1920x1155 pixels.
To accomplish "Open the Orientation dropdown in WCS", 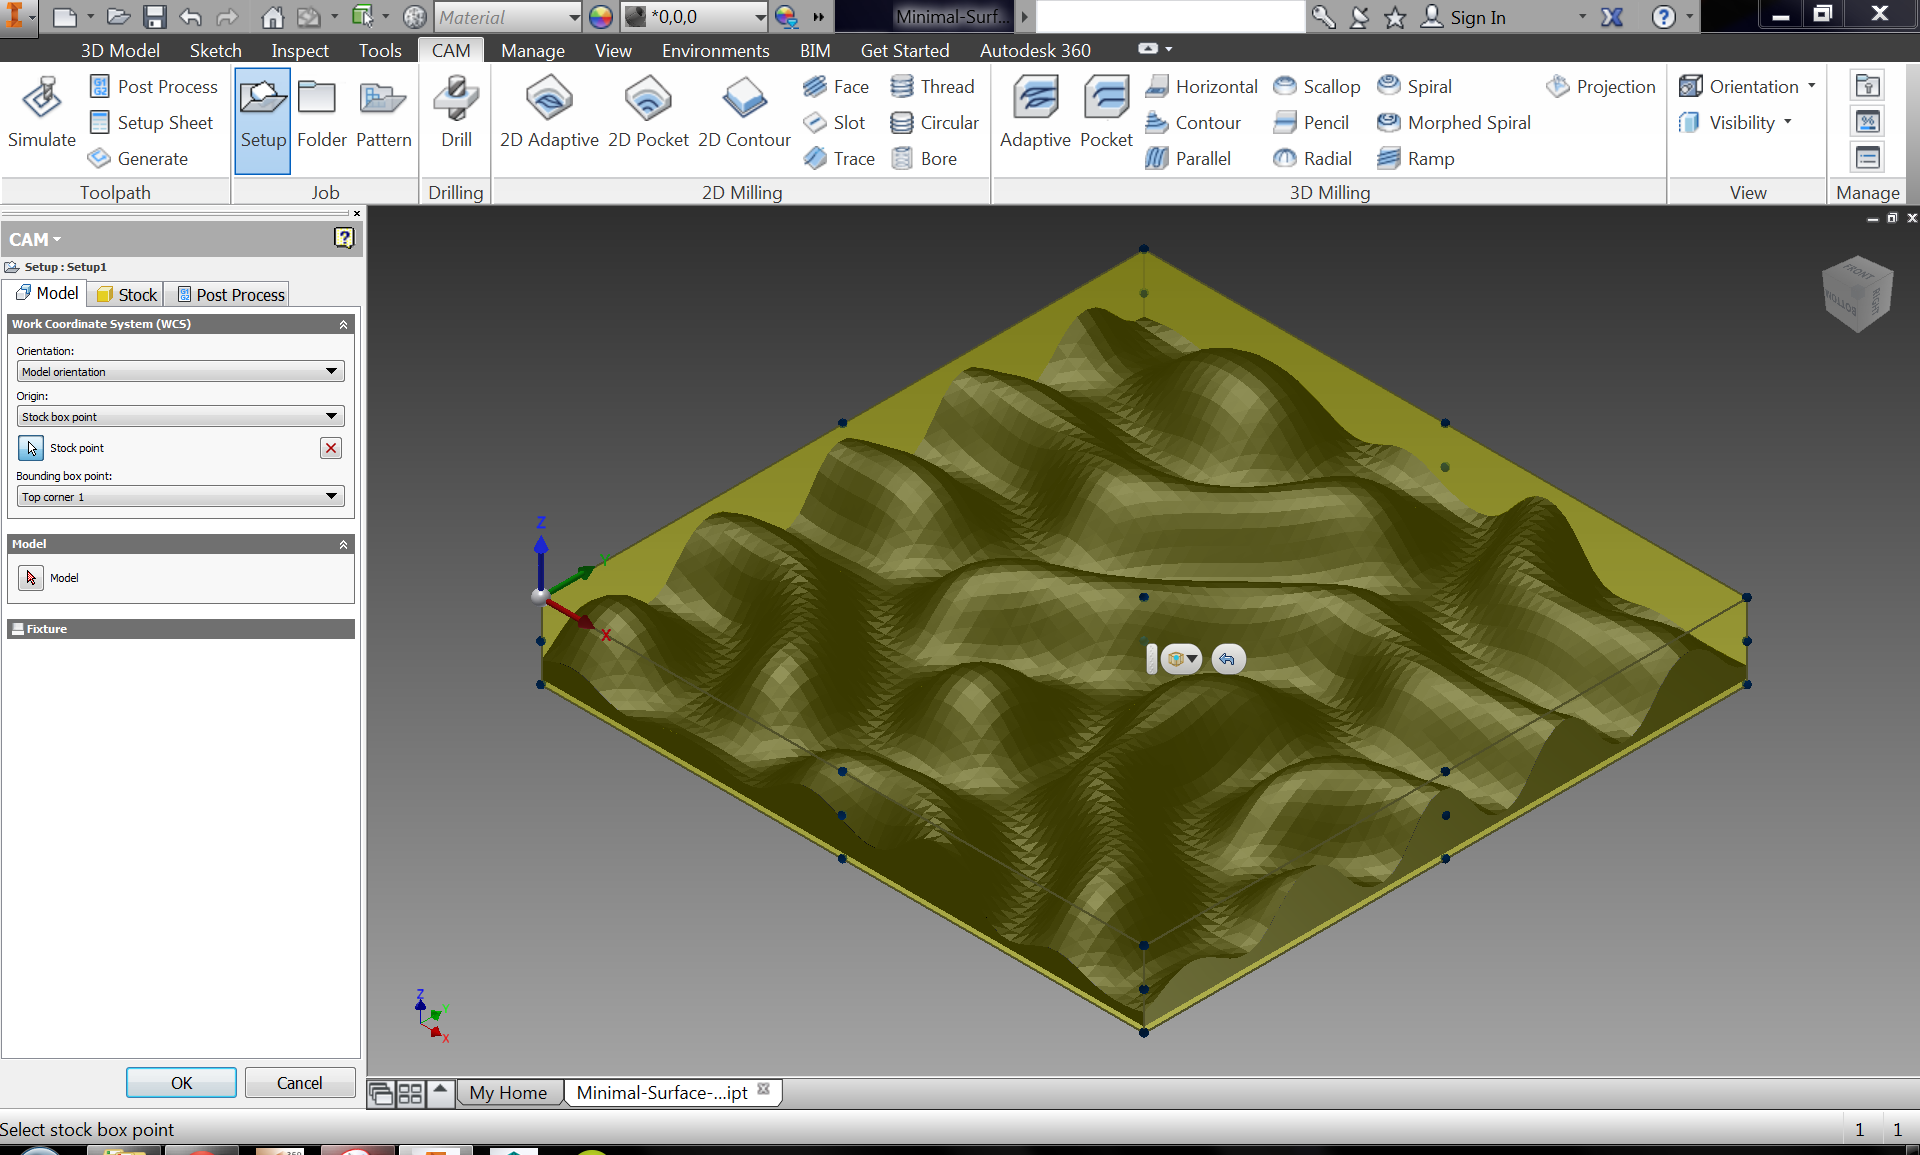I will (181, 372).
